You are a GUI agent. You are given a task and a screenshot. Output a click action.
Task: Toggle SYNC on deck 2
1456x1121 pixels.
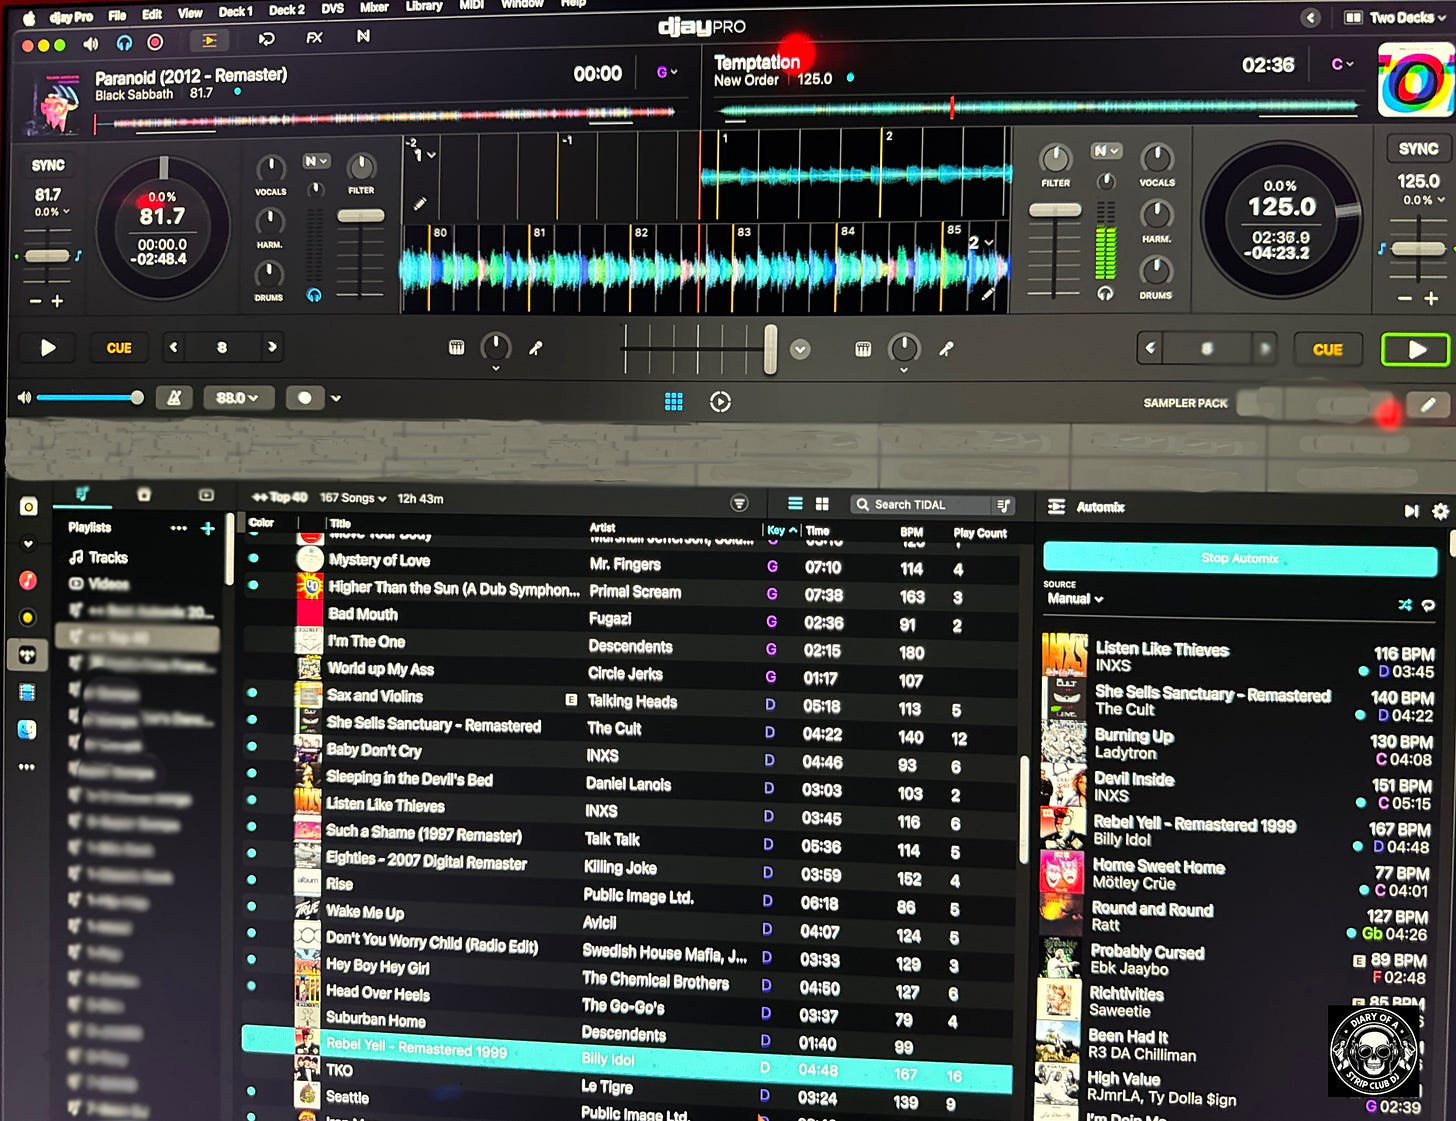click(1418, 149)
